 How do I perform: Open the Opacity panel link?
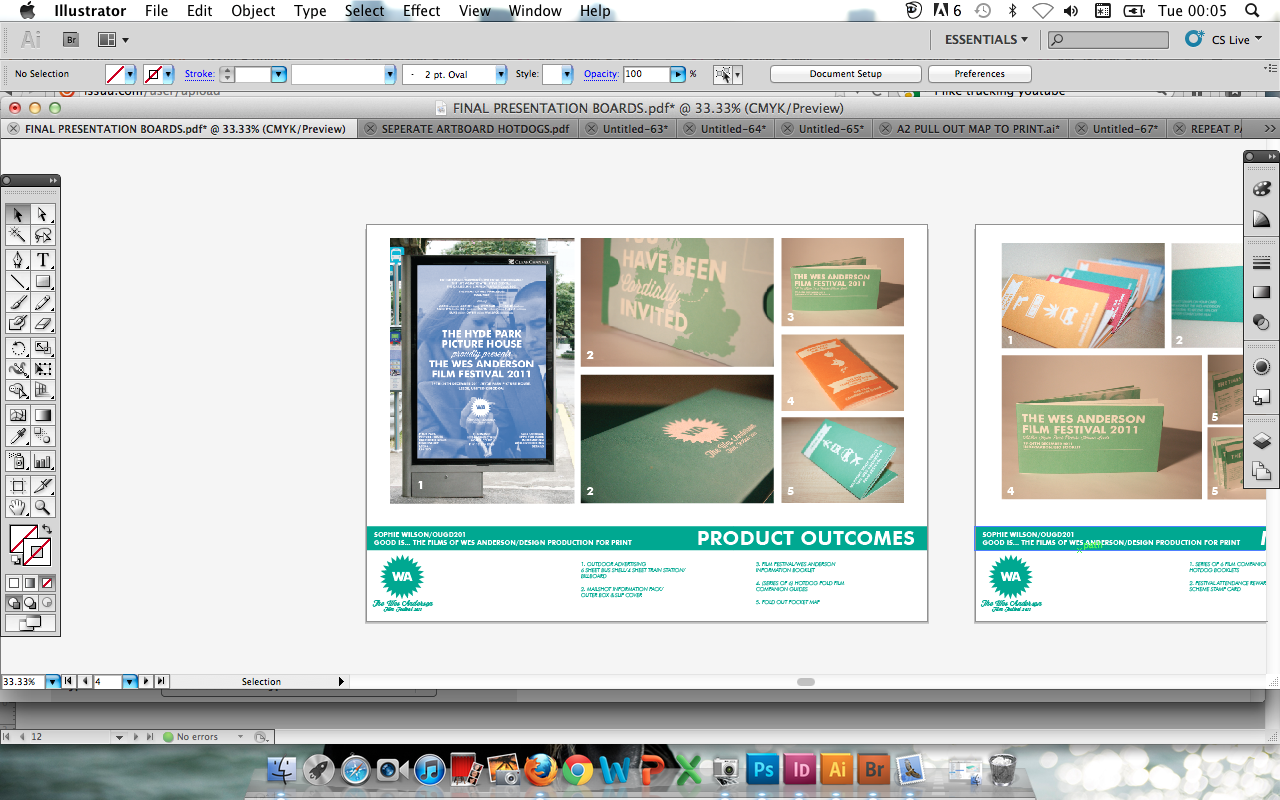click(601, 74)
